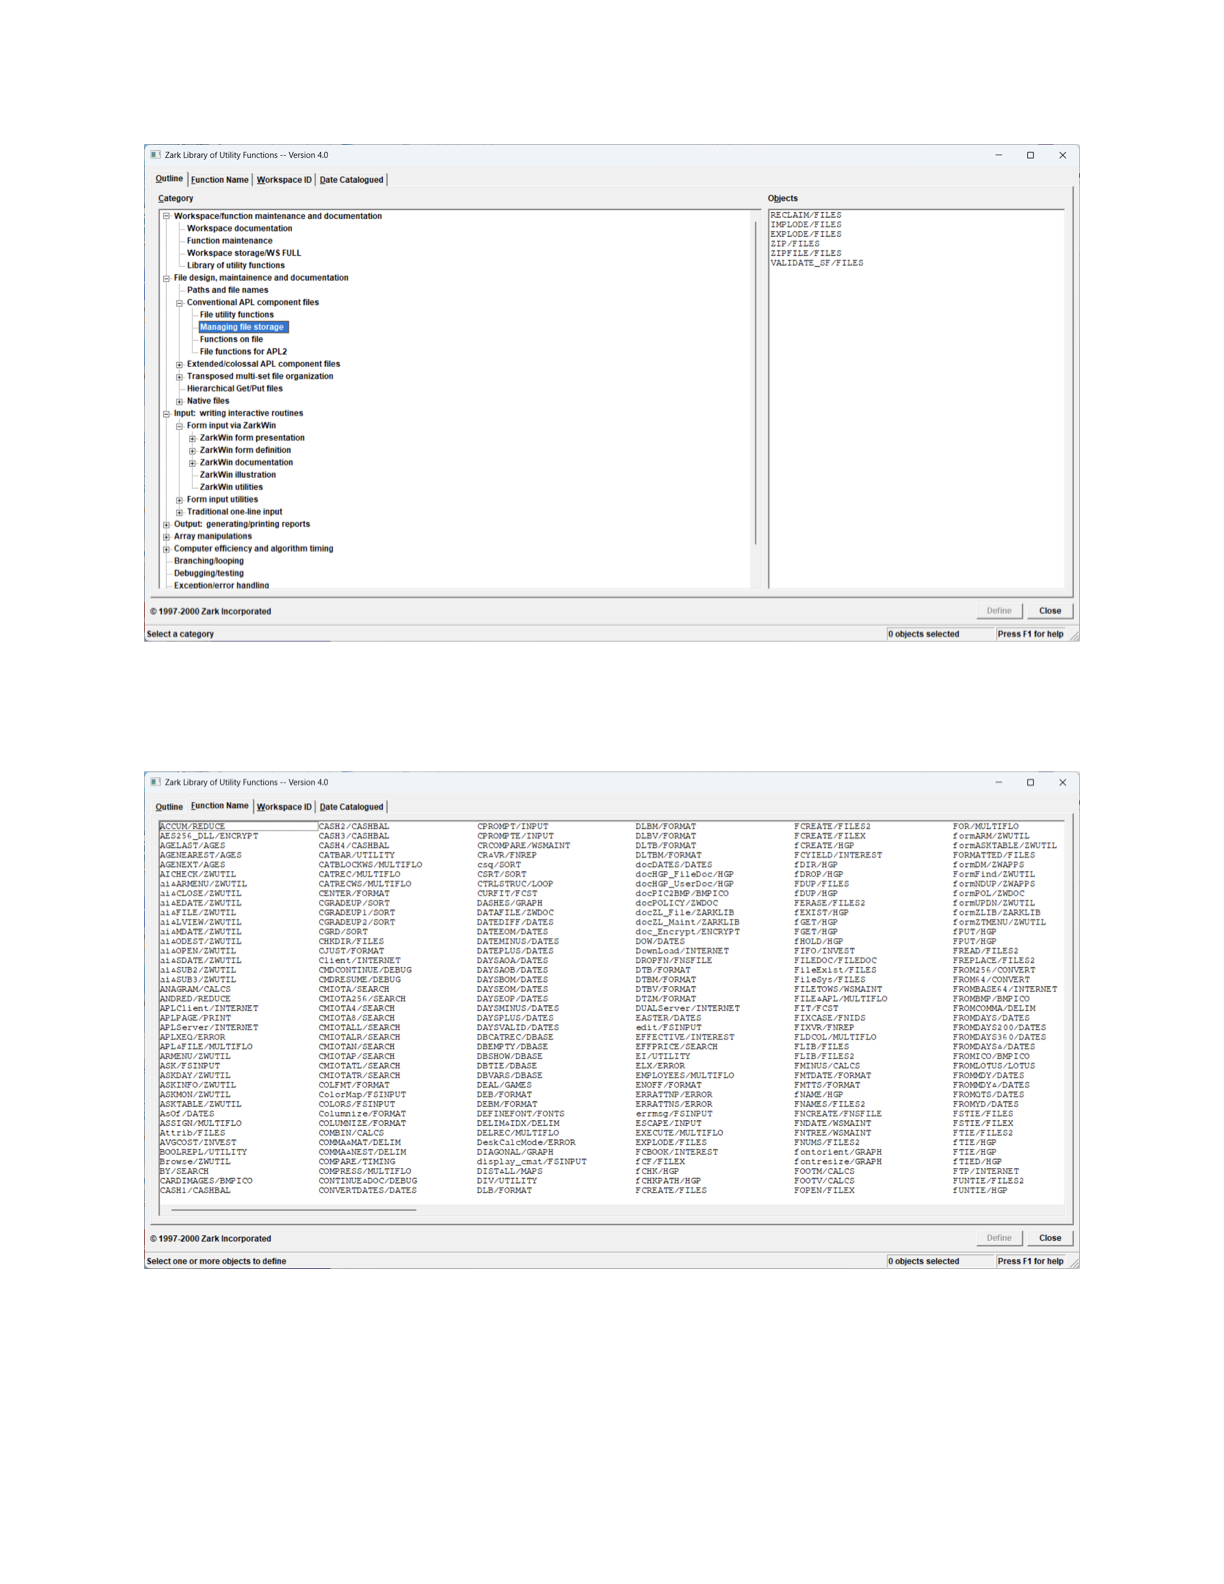This screenshot has height=1584, width=1224.
Task: Select DeskCalcMode/ERROR in function list
Action: pyautogui.click(x=526, y=1142)
